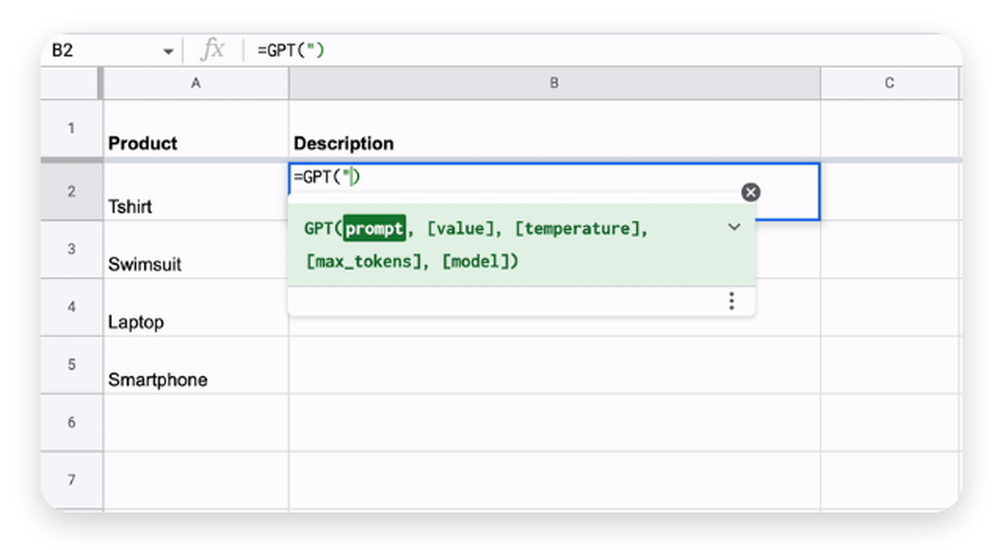
Task: Select the Smartphone cell
Action: pos(196,365)
